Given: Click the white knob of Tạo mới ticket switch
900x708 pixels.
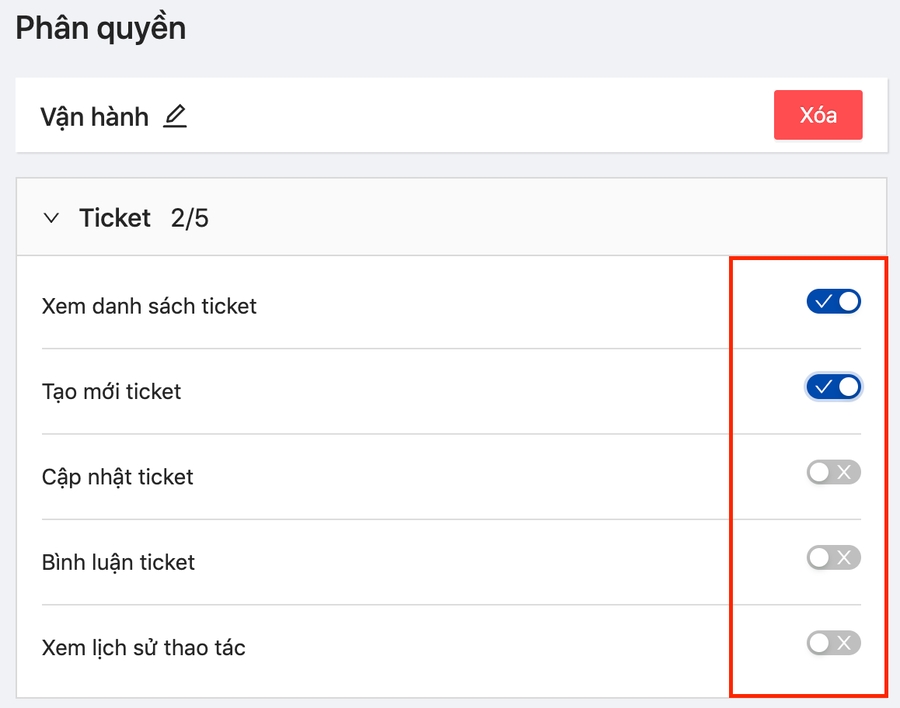Looking at the screenshot, I should [x=848, y=387].
